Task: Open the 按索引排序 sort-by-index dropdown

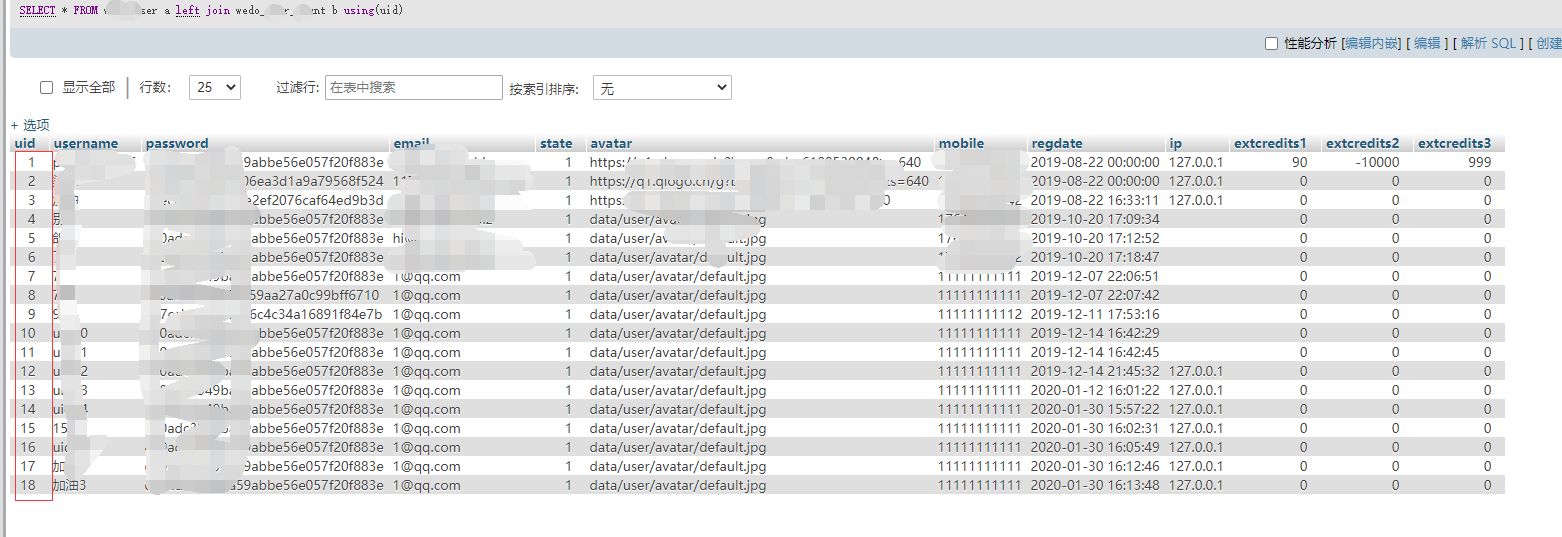Action: (x=662, y=88)
